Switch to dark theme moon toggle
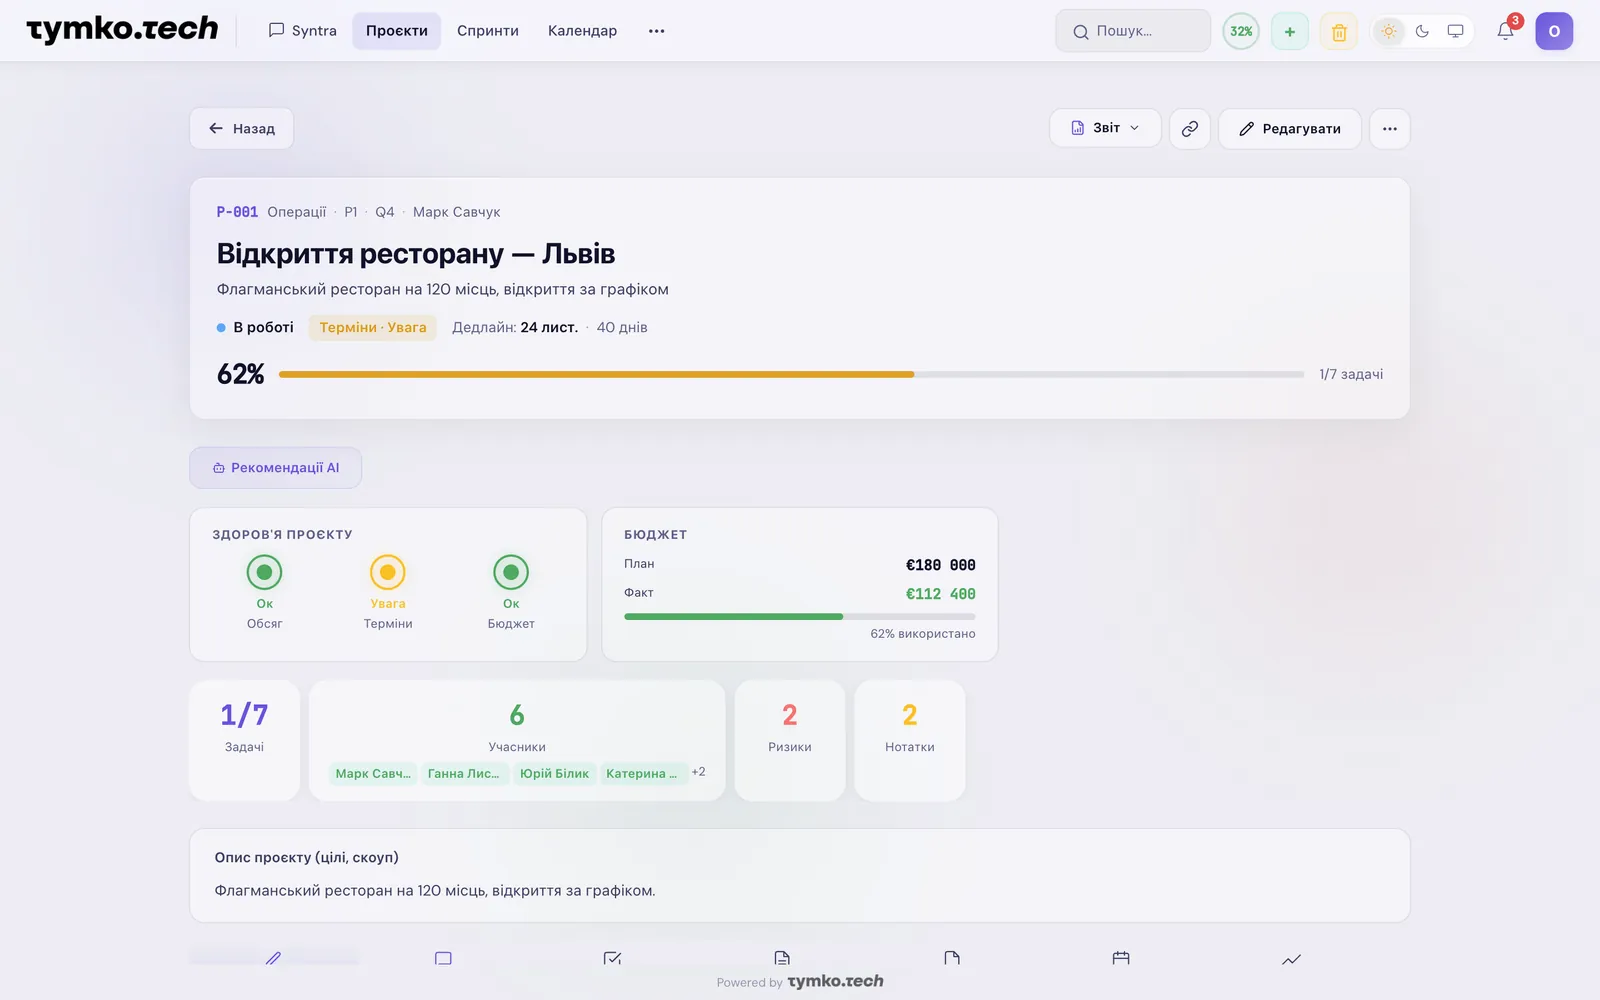Viewport: 1600px width, 1000px height. click(x=1422, y=31)
